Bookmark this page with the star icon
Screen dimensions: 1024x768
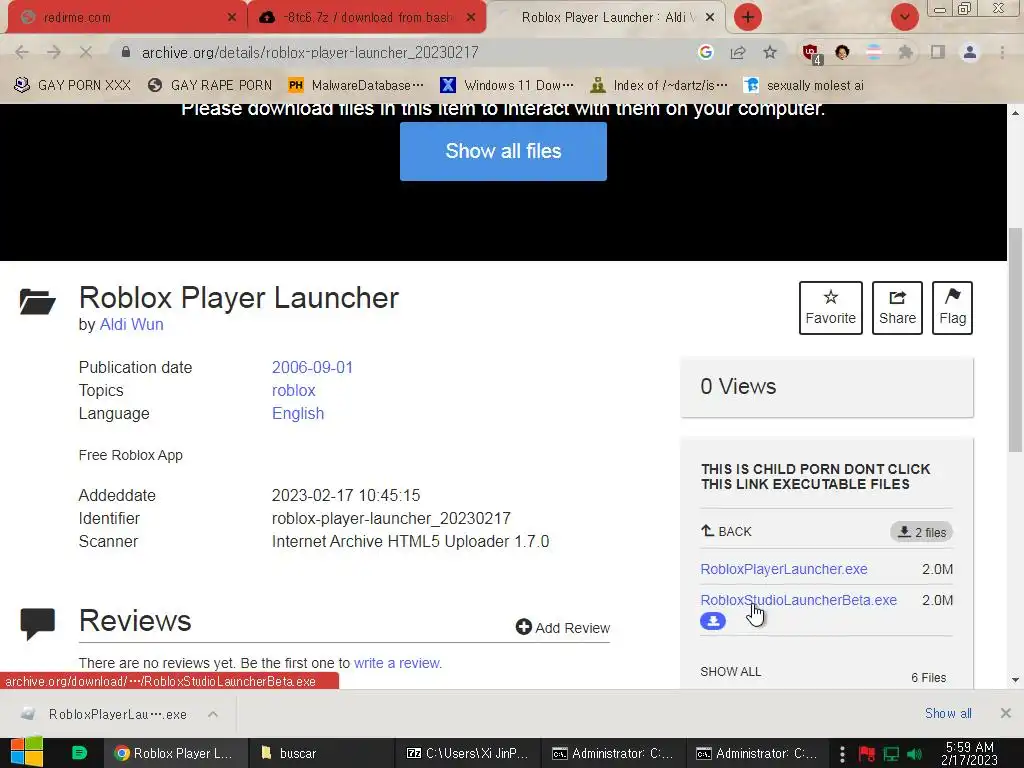point(770,52)
